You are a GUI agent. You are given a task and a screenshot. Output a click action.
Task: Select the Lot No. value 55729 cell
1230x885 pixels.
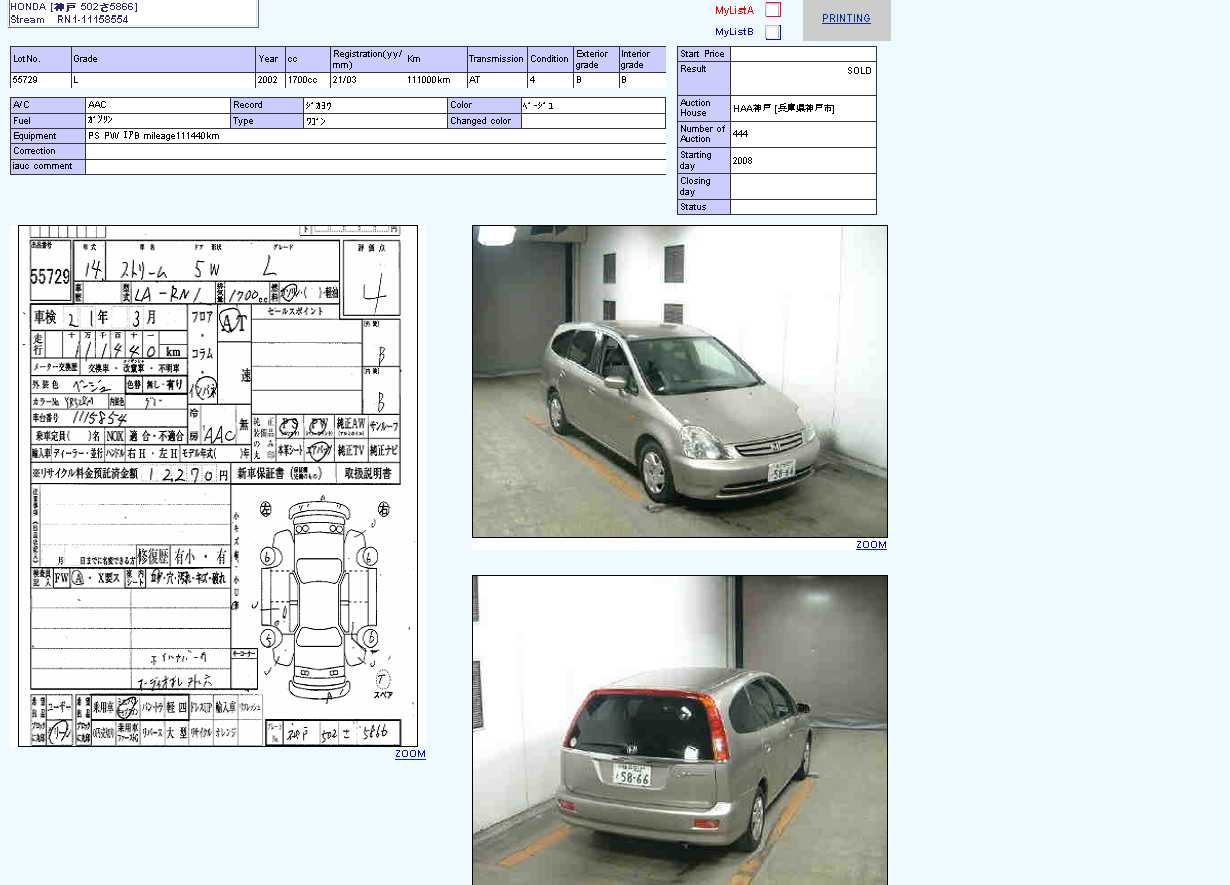click(40, 80)
